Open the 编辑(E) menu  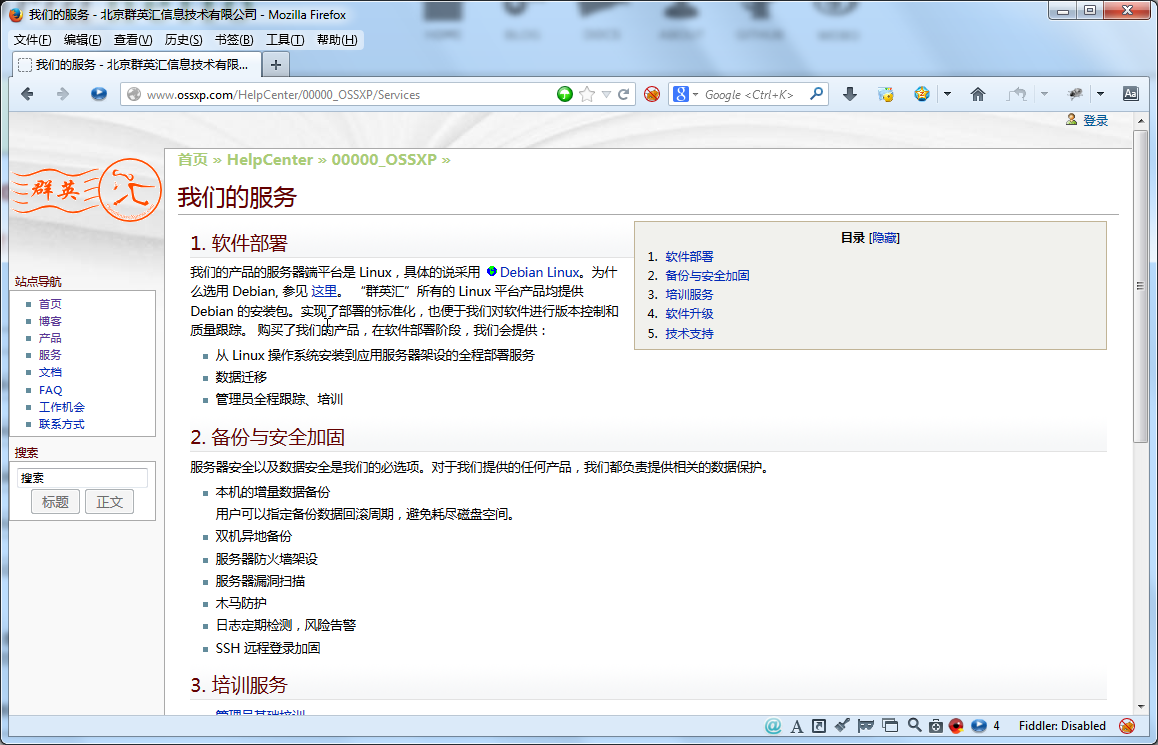coord(83,40)
